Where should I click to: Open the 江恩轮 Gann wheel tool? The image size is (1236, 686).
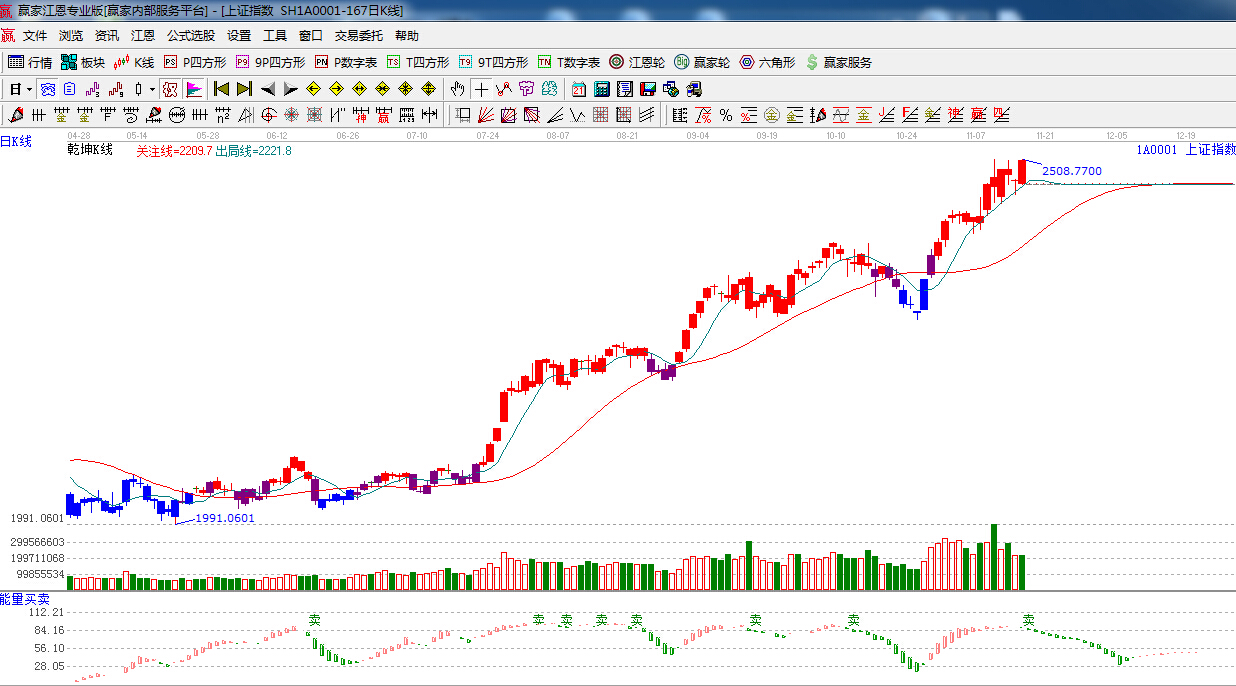point(637,62)
